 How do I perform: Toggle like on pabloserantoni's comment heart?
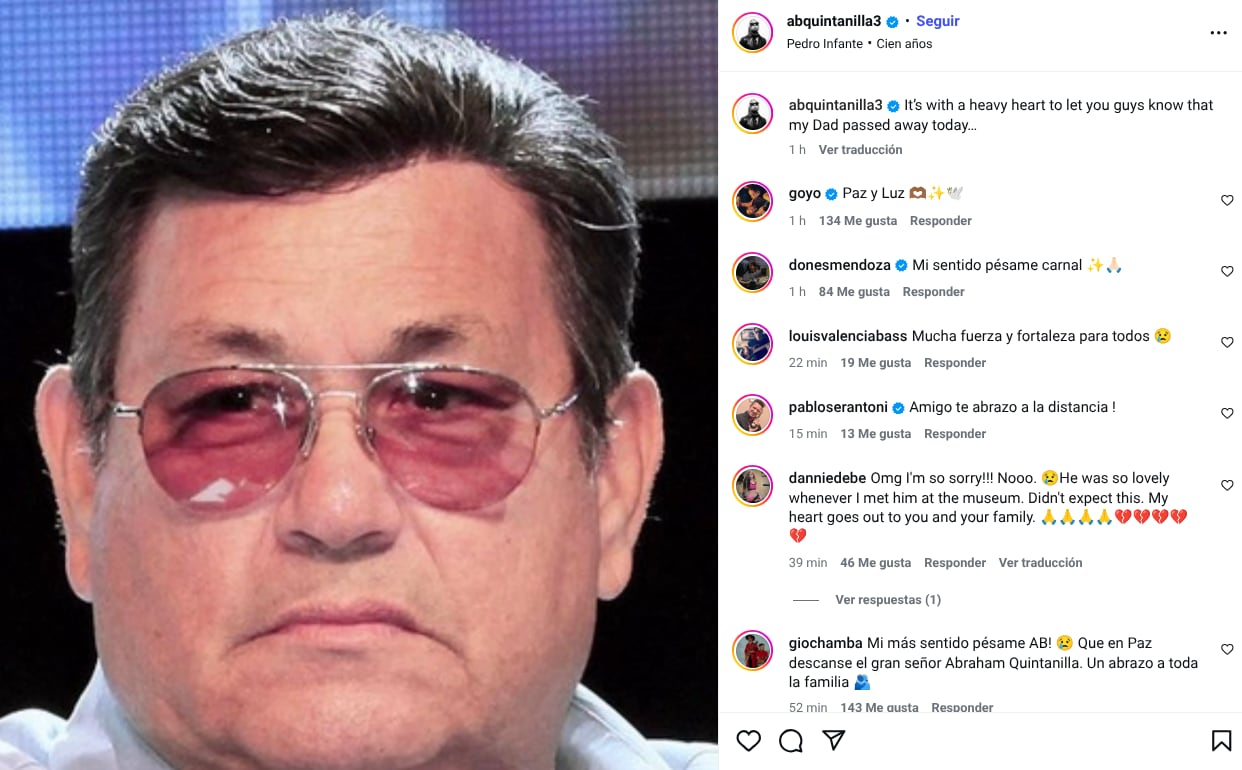pyautogui.click(x=1227, y=413)
